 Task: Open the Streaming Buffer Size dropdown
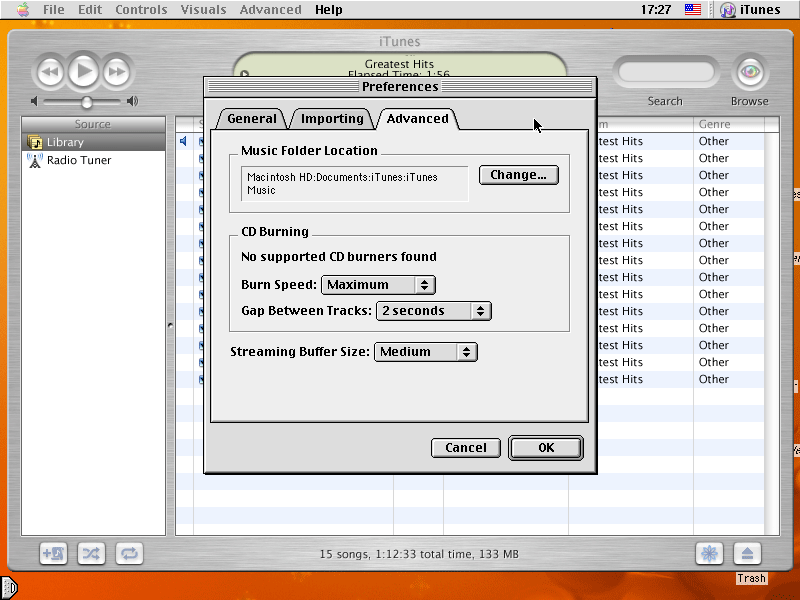[426, 352]
